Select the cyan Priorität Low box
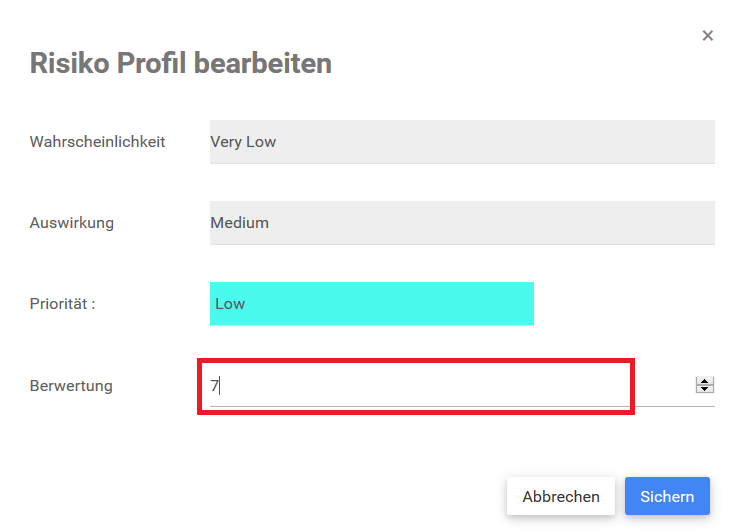This screenshot has width=746, height=531. coord(371,304)
